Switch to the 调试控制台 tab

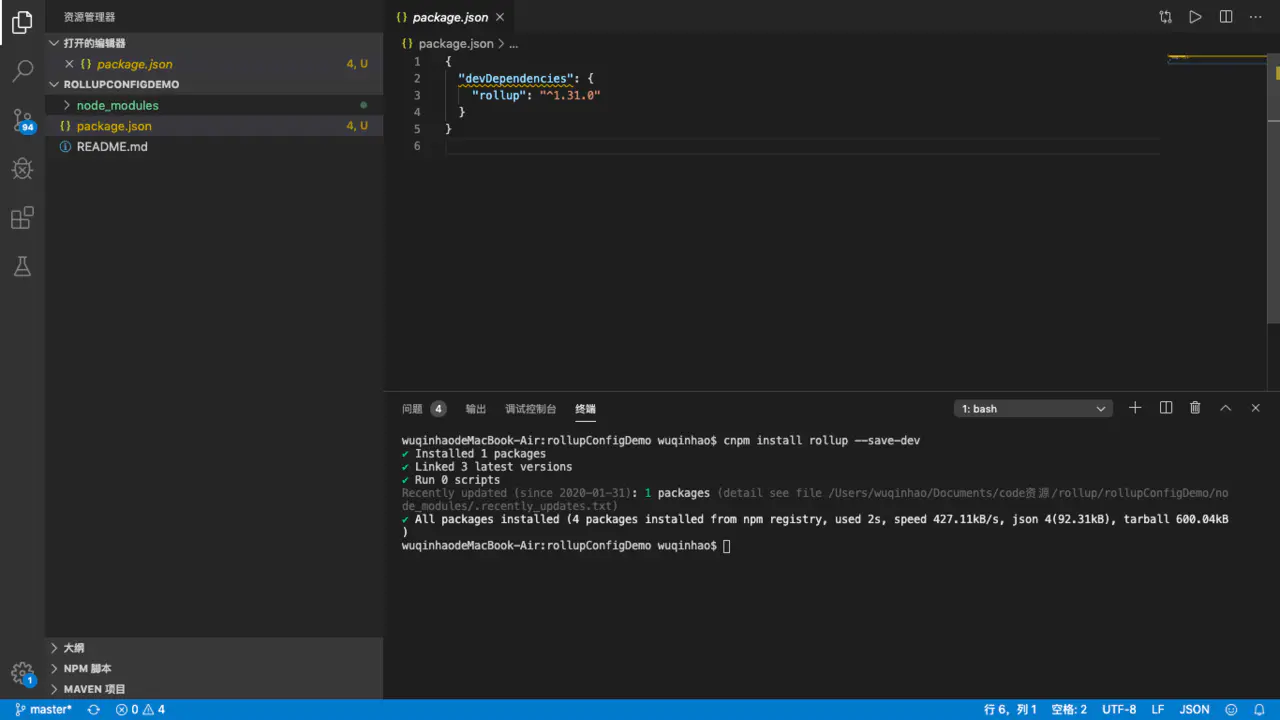[x=530, y=409]
